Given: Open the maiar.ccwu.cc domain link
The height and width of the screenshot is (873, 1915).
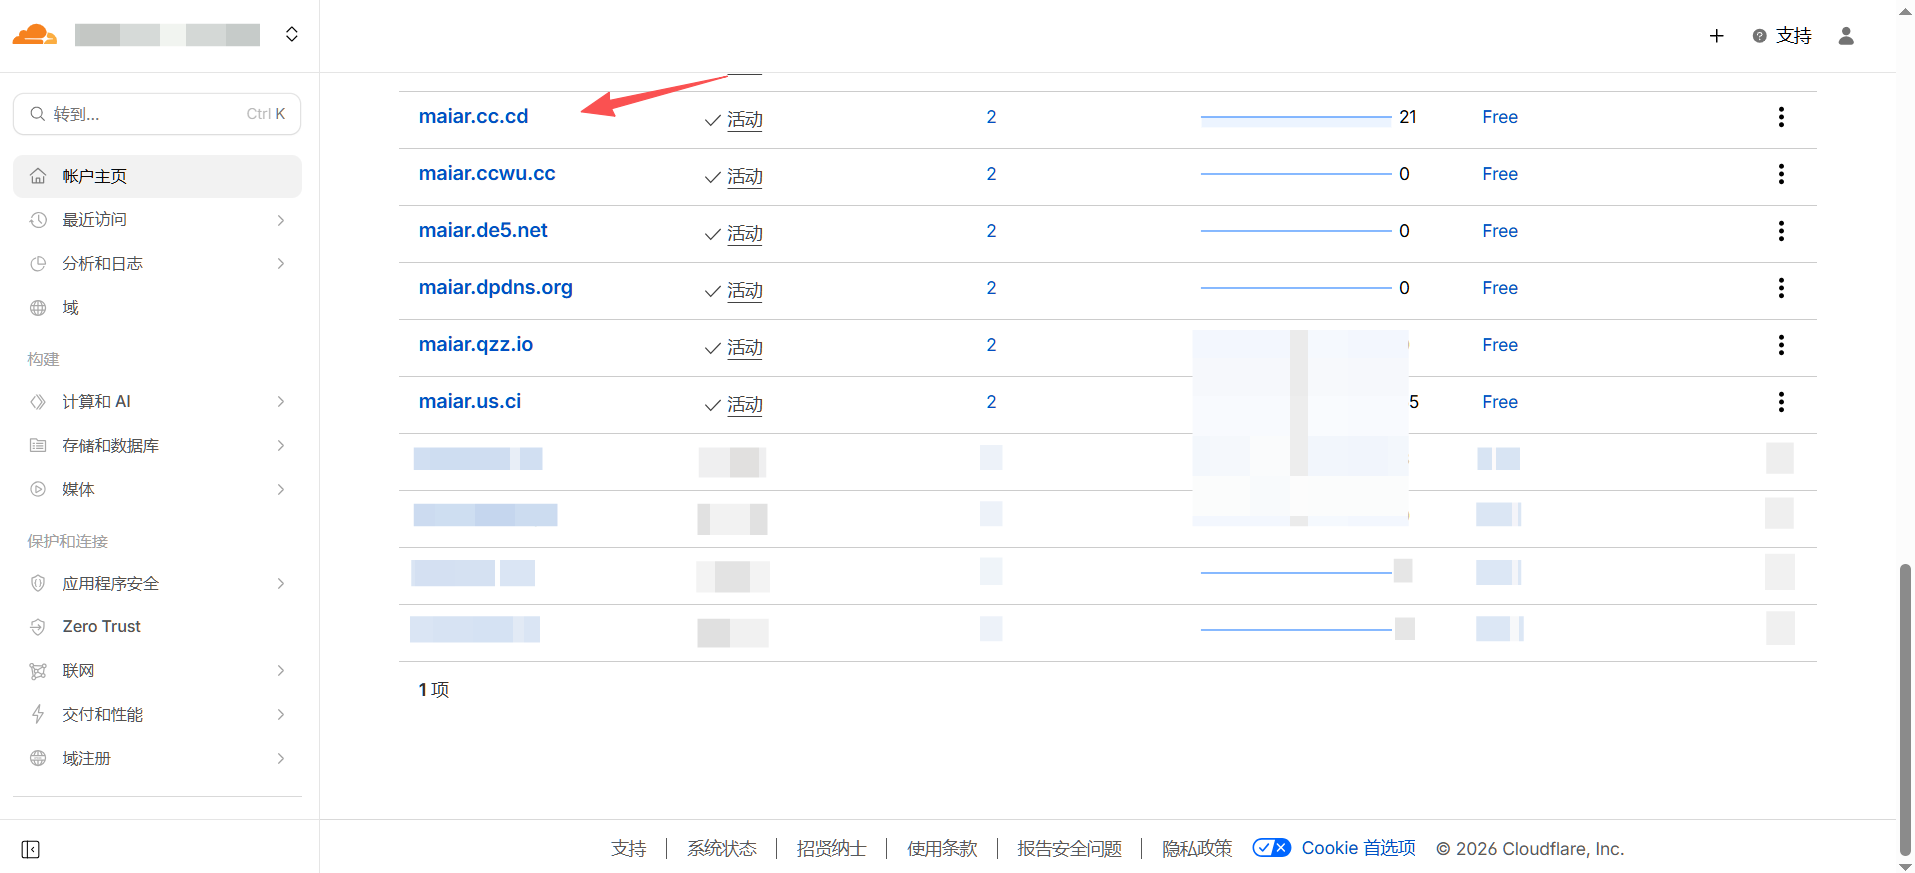Looking at the screenshot, I should (487, 174).
